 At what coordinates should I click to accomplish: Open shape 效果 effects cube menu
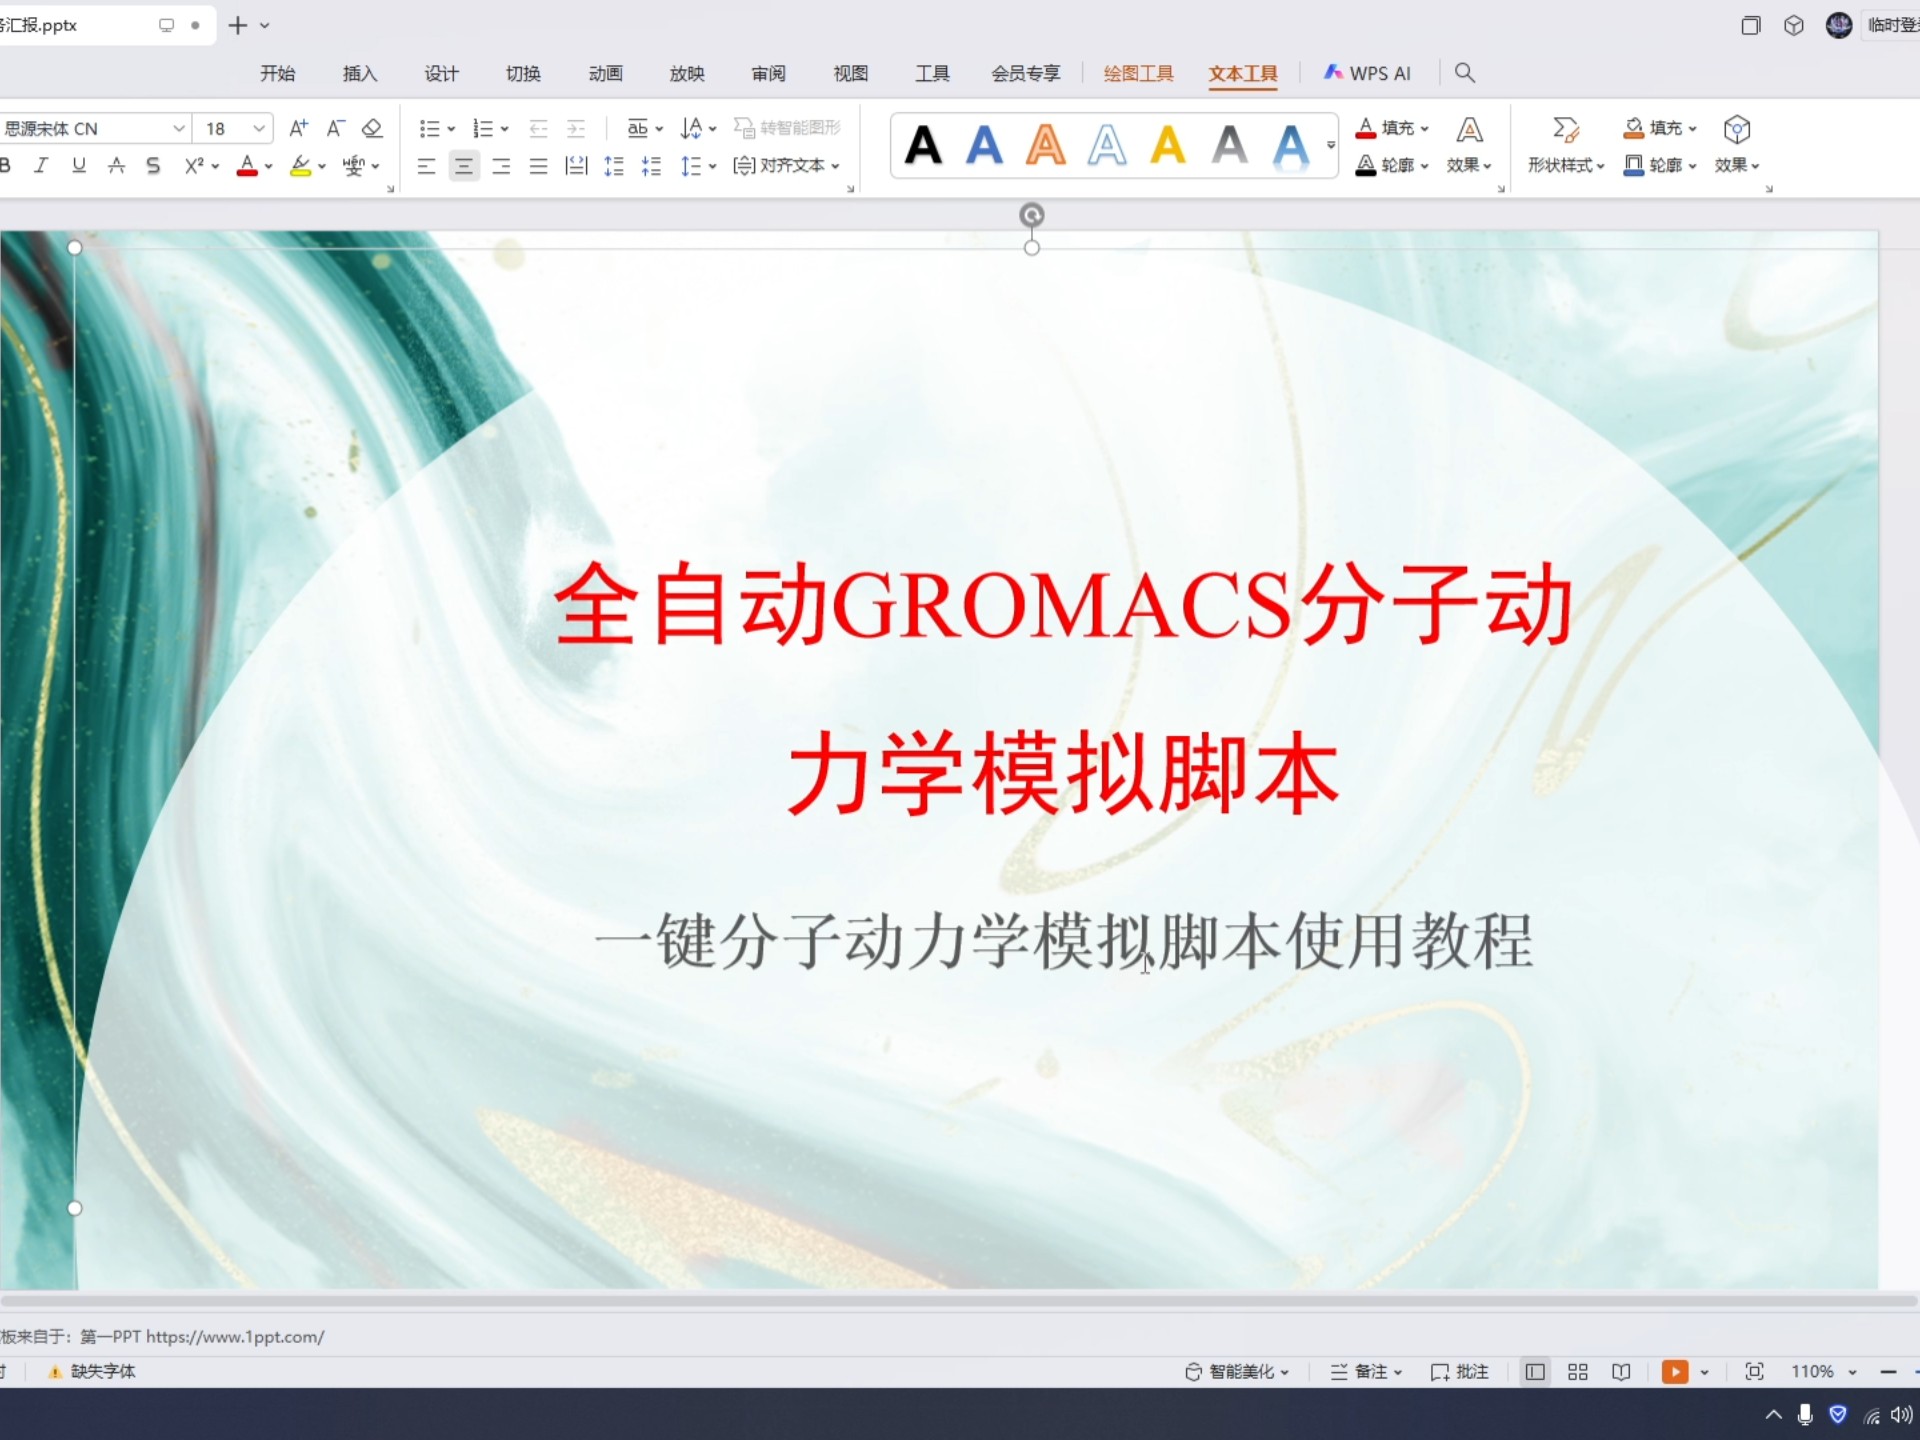(1737, 146)
